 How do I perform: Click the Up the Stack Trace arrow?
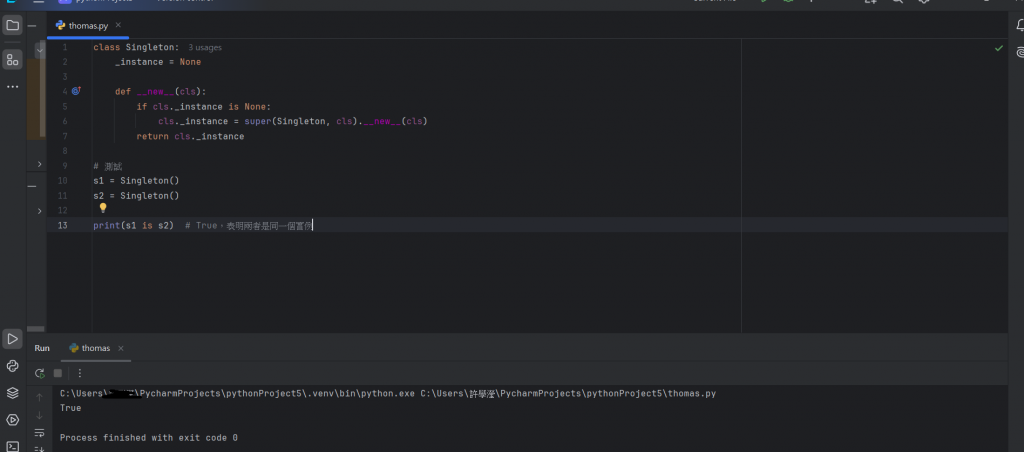tap(40, 397)
